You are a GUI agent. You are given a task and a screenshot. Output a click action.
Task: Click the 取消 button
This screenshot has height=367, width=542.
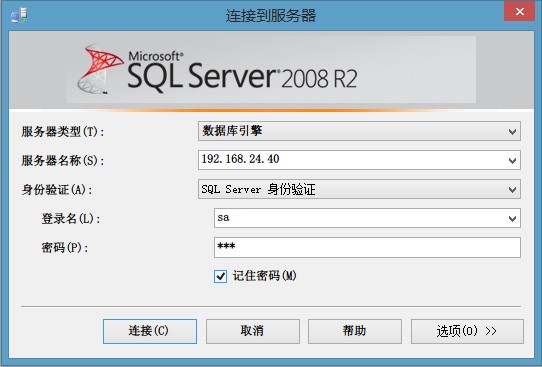[253, 331]
